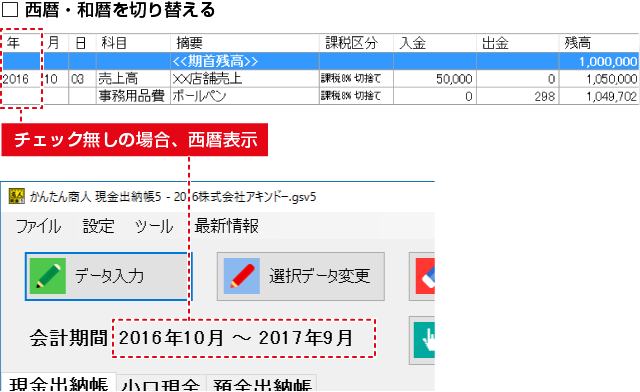Click the 選択データ変更 button label

[320, 276]
